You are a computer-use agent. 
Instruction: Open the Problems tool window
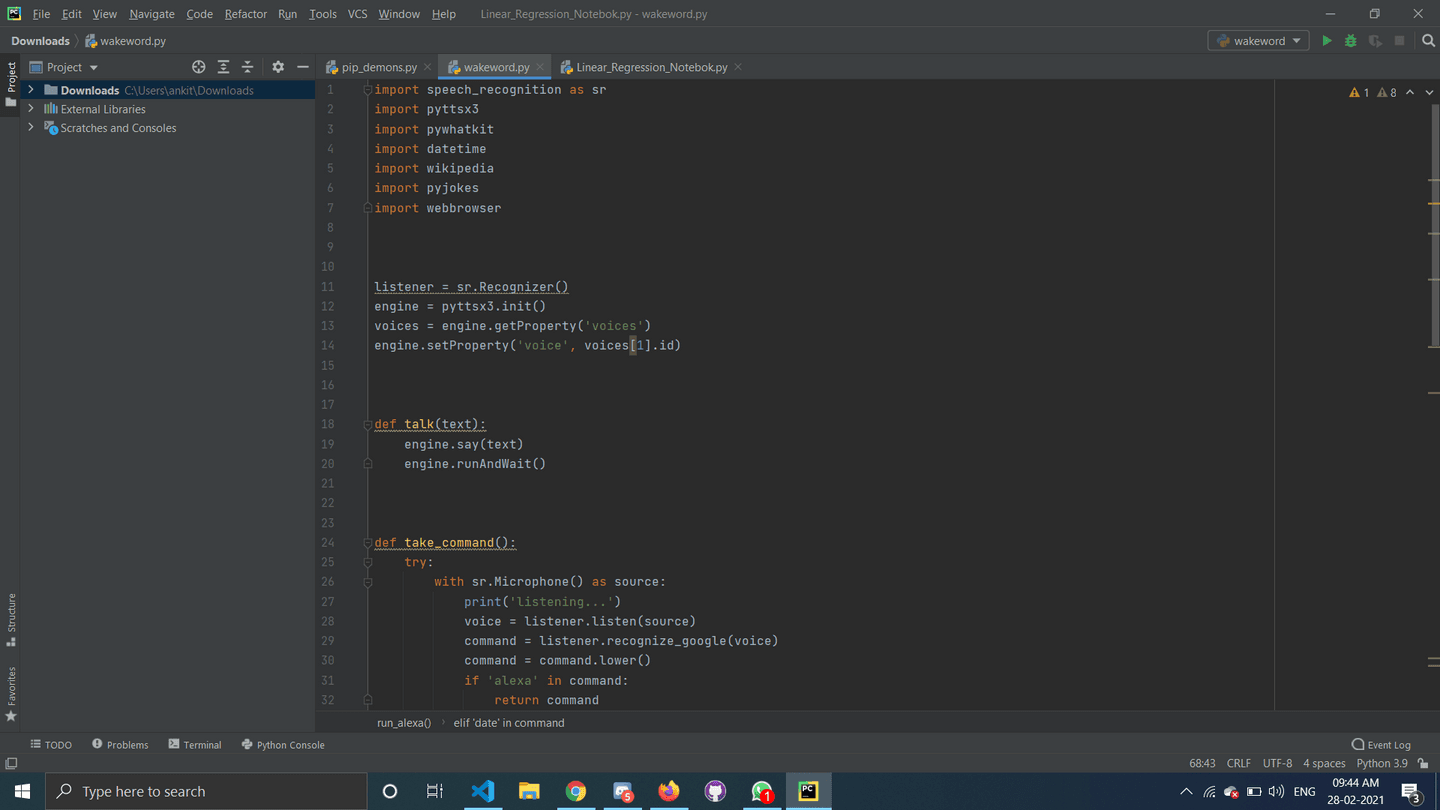(120, 745)
